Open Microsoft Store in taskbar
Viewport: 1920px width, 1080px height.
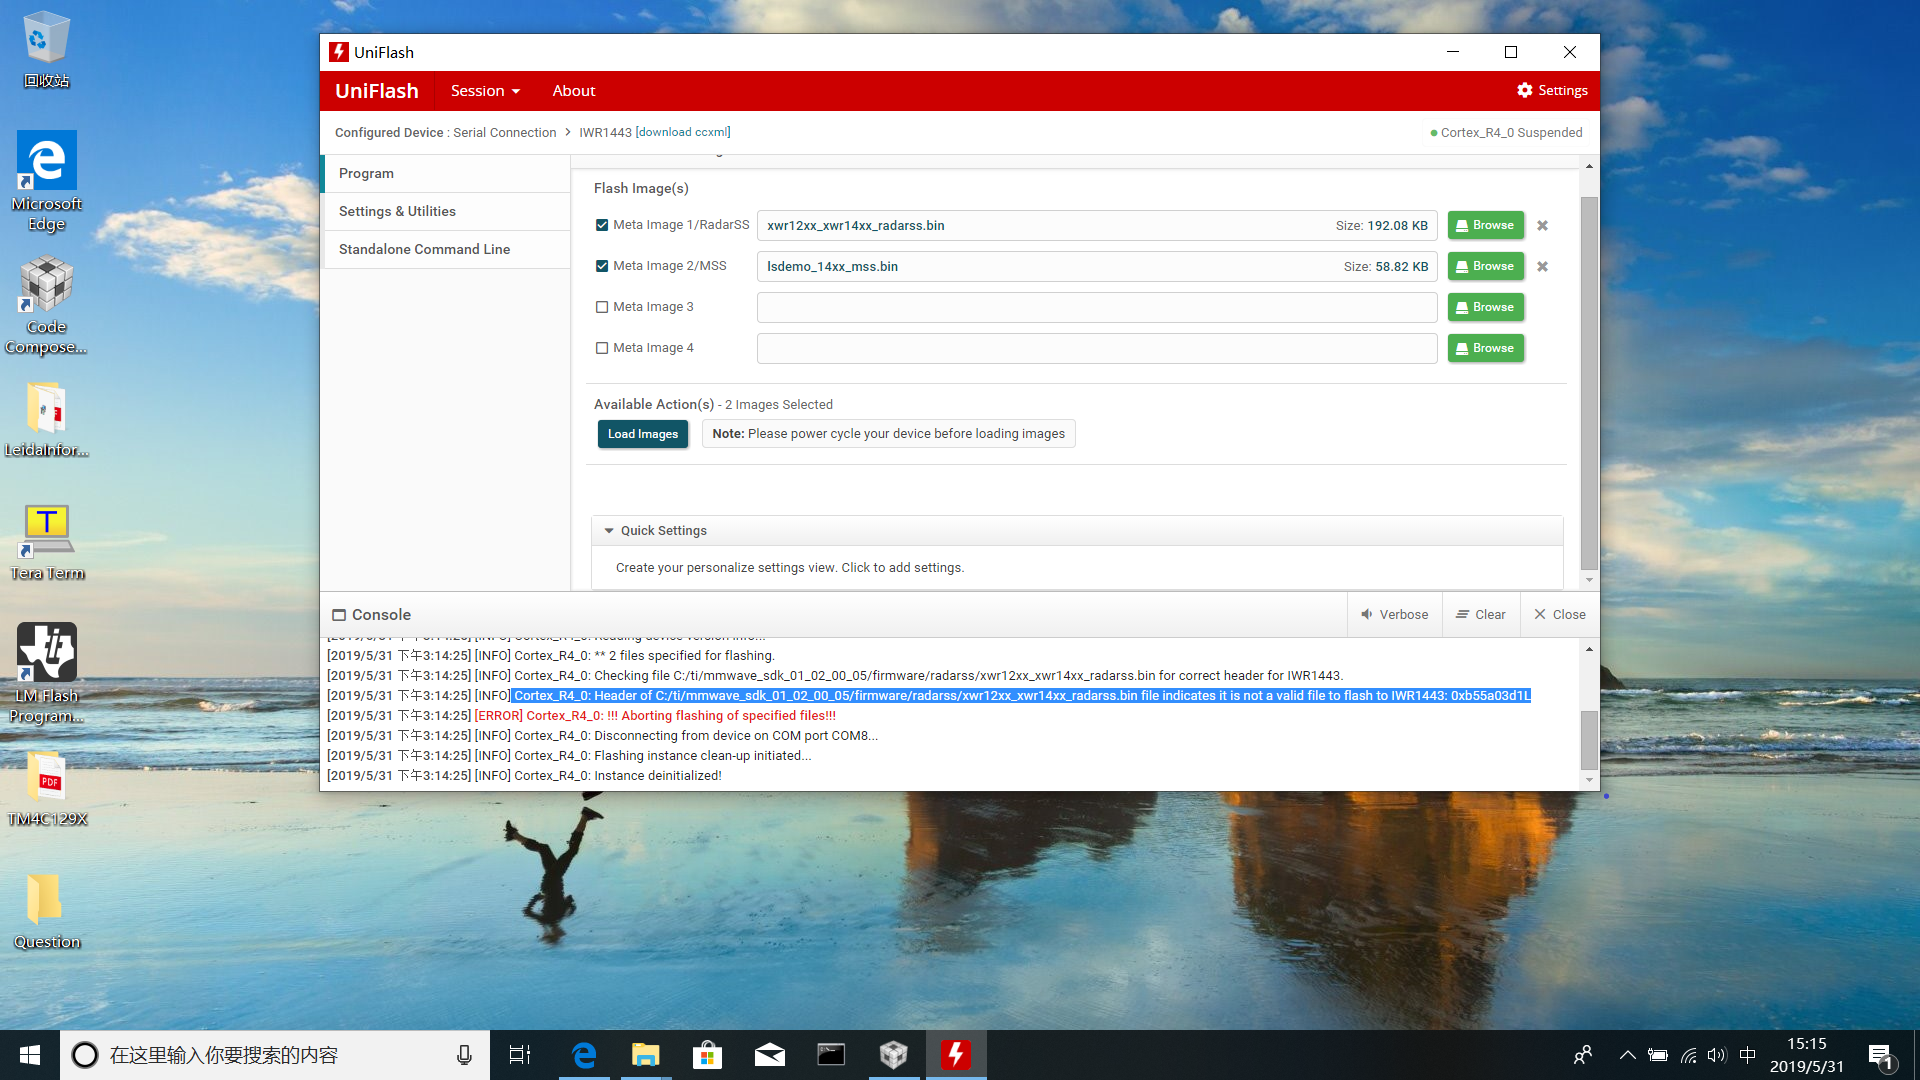708,1055
